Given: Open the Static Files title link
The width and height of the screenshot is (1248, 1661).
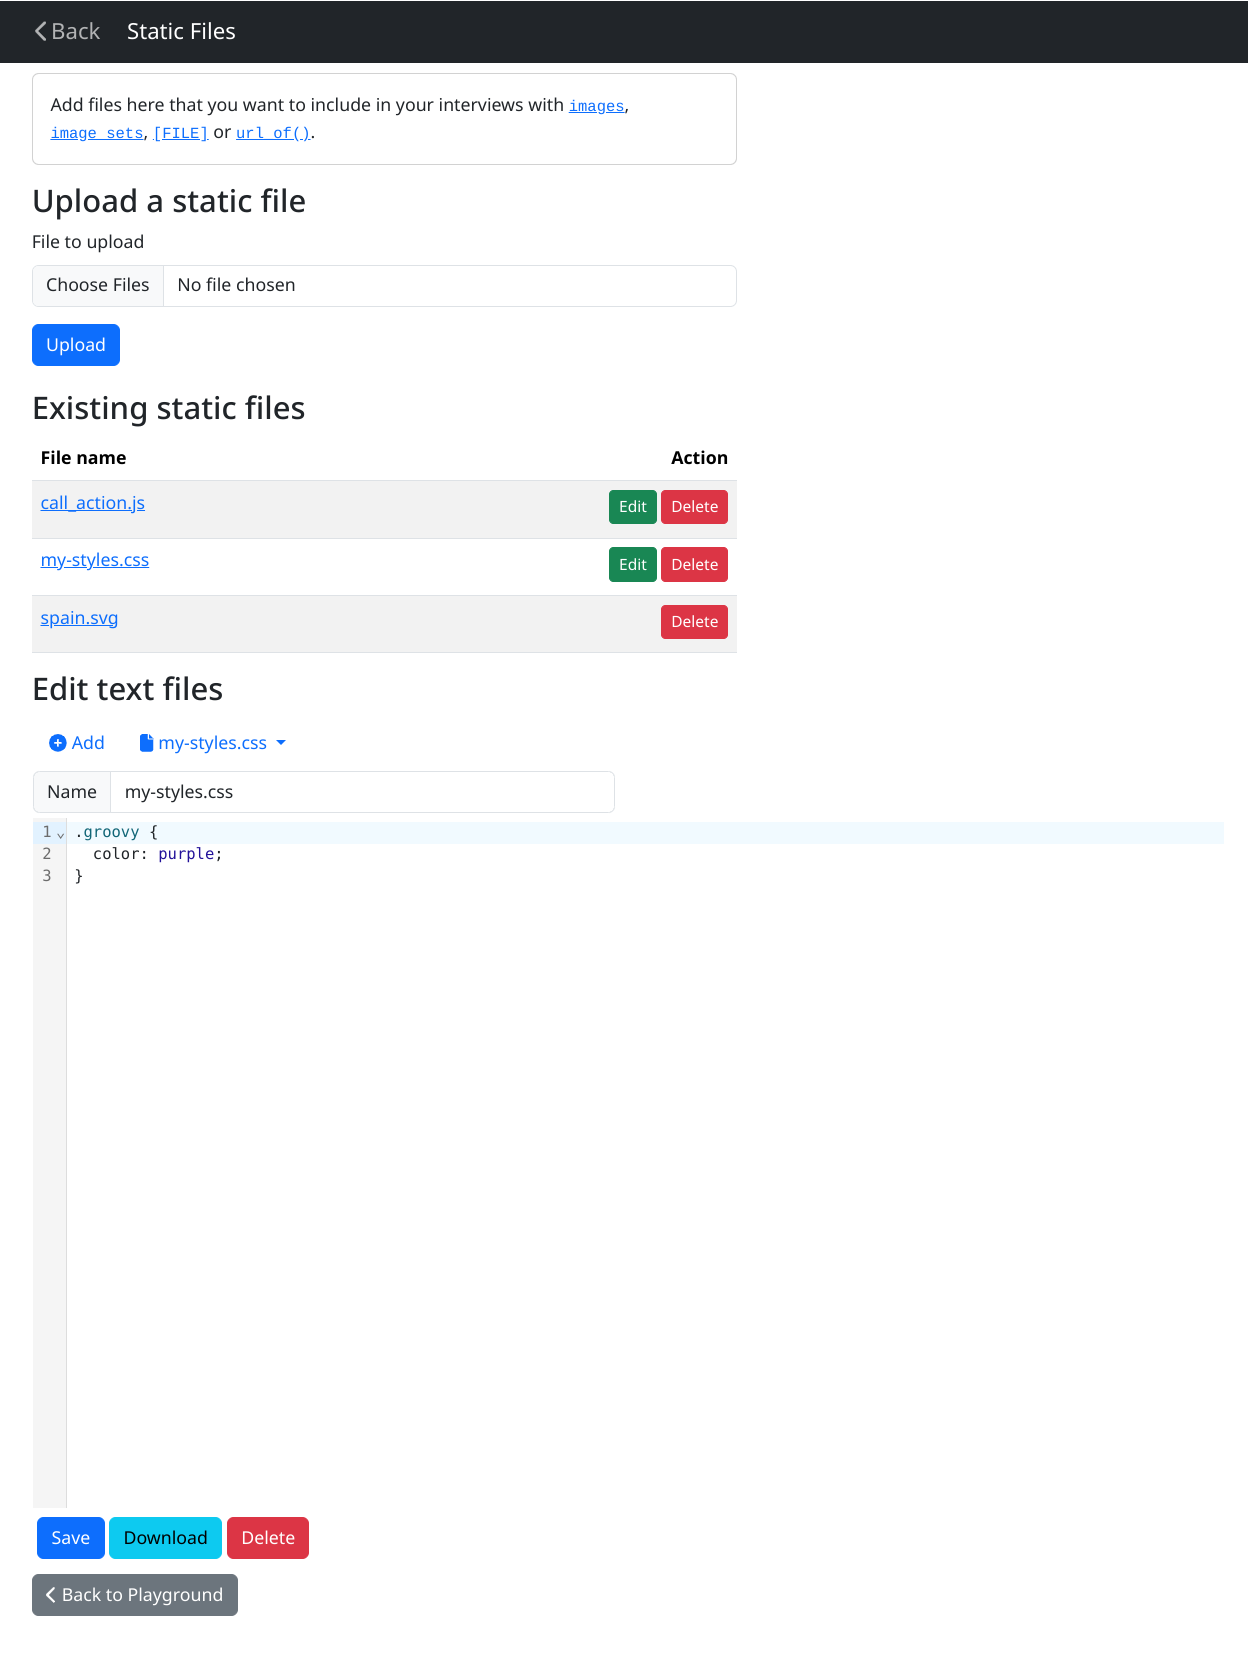Looking at the screenshot, I should coord(181,32).
